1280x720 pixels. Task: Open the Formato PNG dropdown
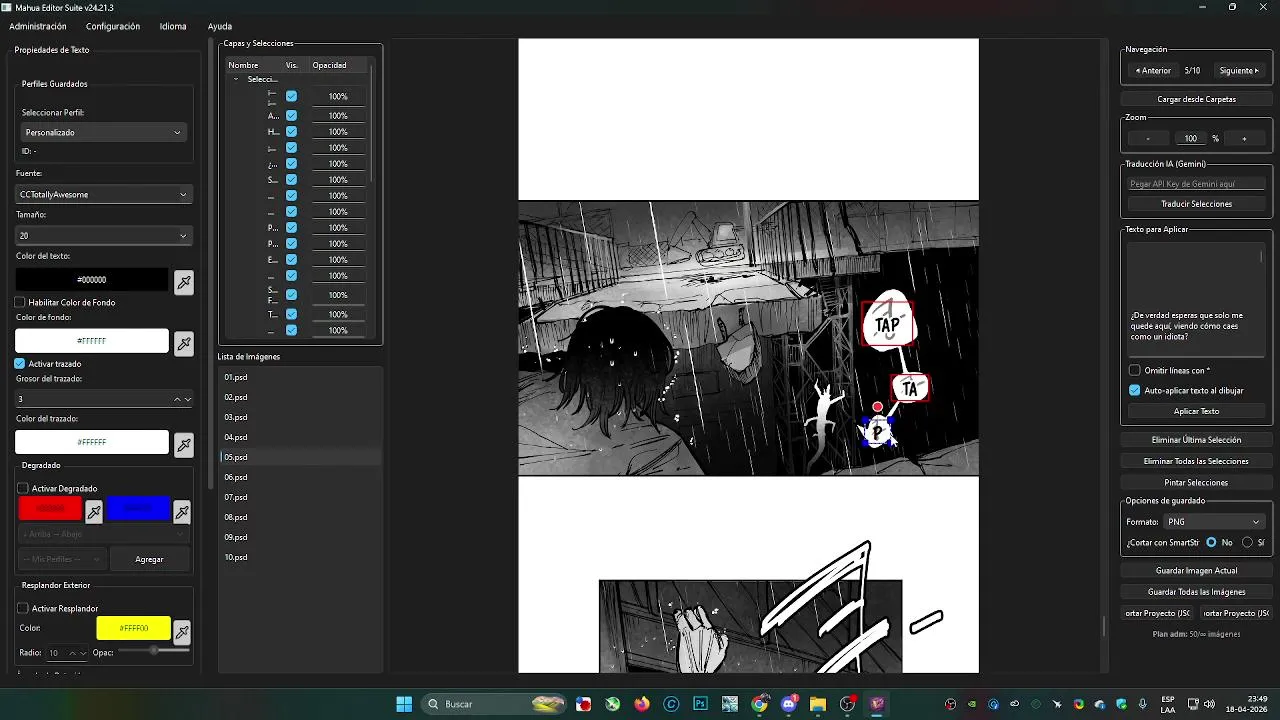coord(1213,521)
